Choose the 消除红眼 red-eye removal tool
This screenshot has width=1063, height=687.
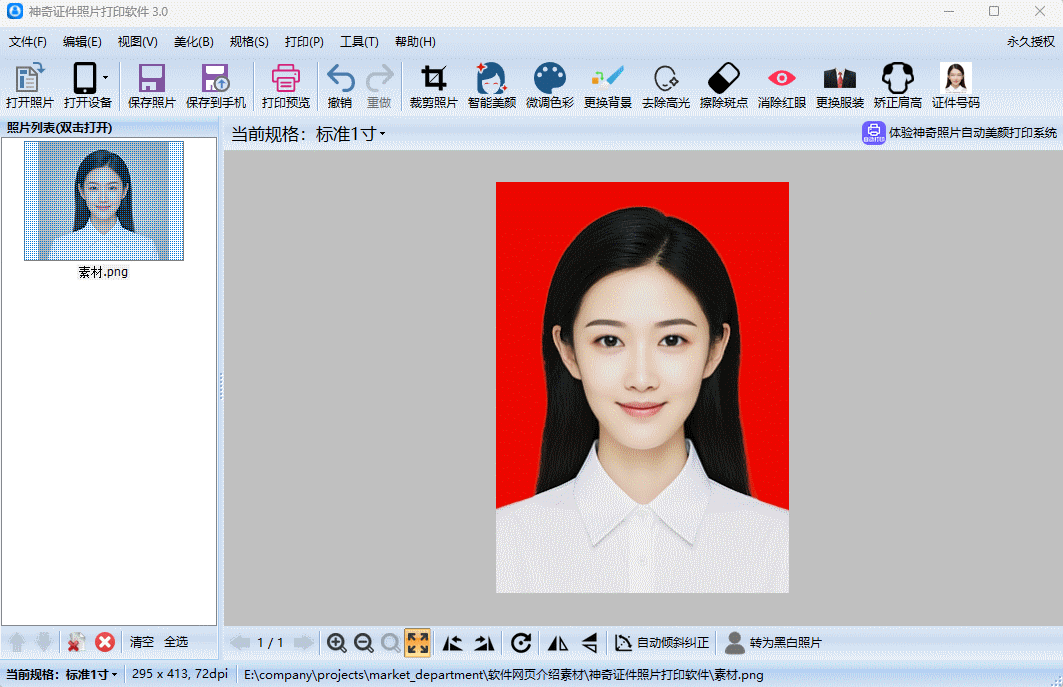781,86
